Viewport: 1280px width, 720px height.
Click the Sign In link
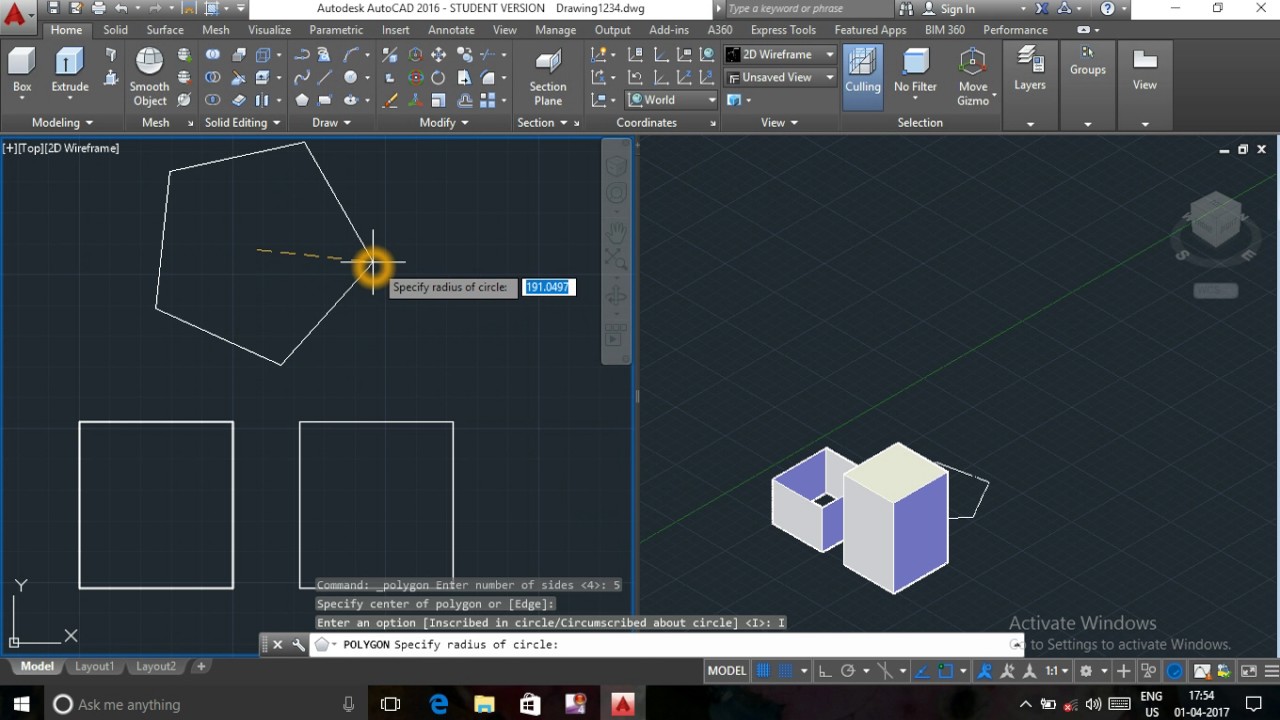click(957, 9)
